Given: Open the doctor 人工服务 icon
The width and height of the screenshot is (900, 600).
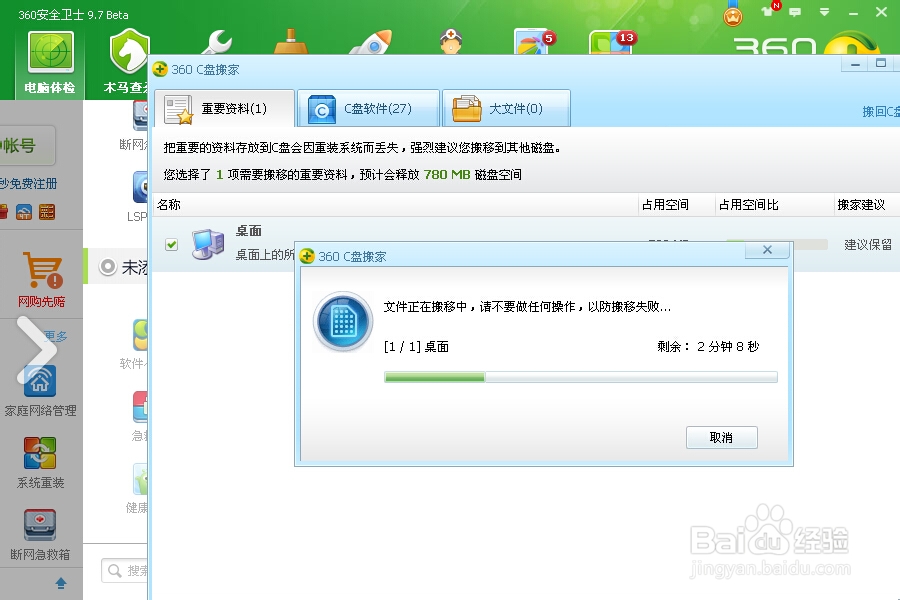Looking at the screenshot, I should (x=451, y=42).
